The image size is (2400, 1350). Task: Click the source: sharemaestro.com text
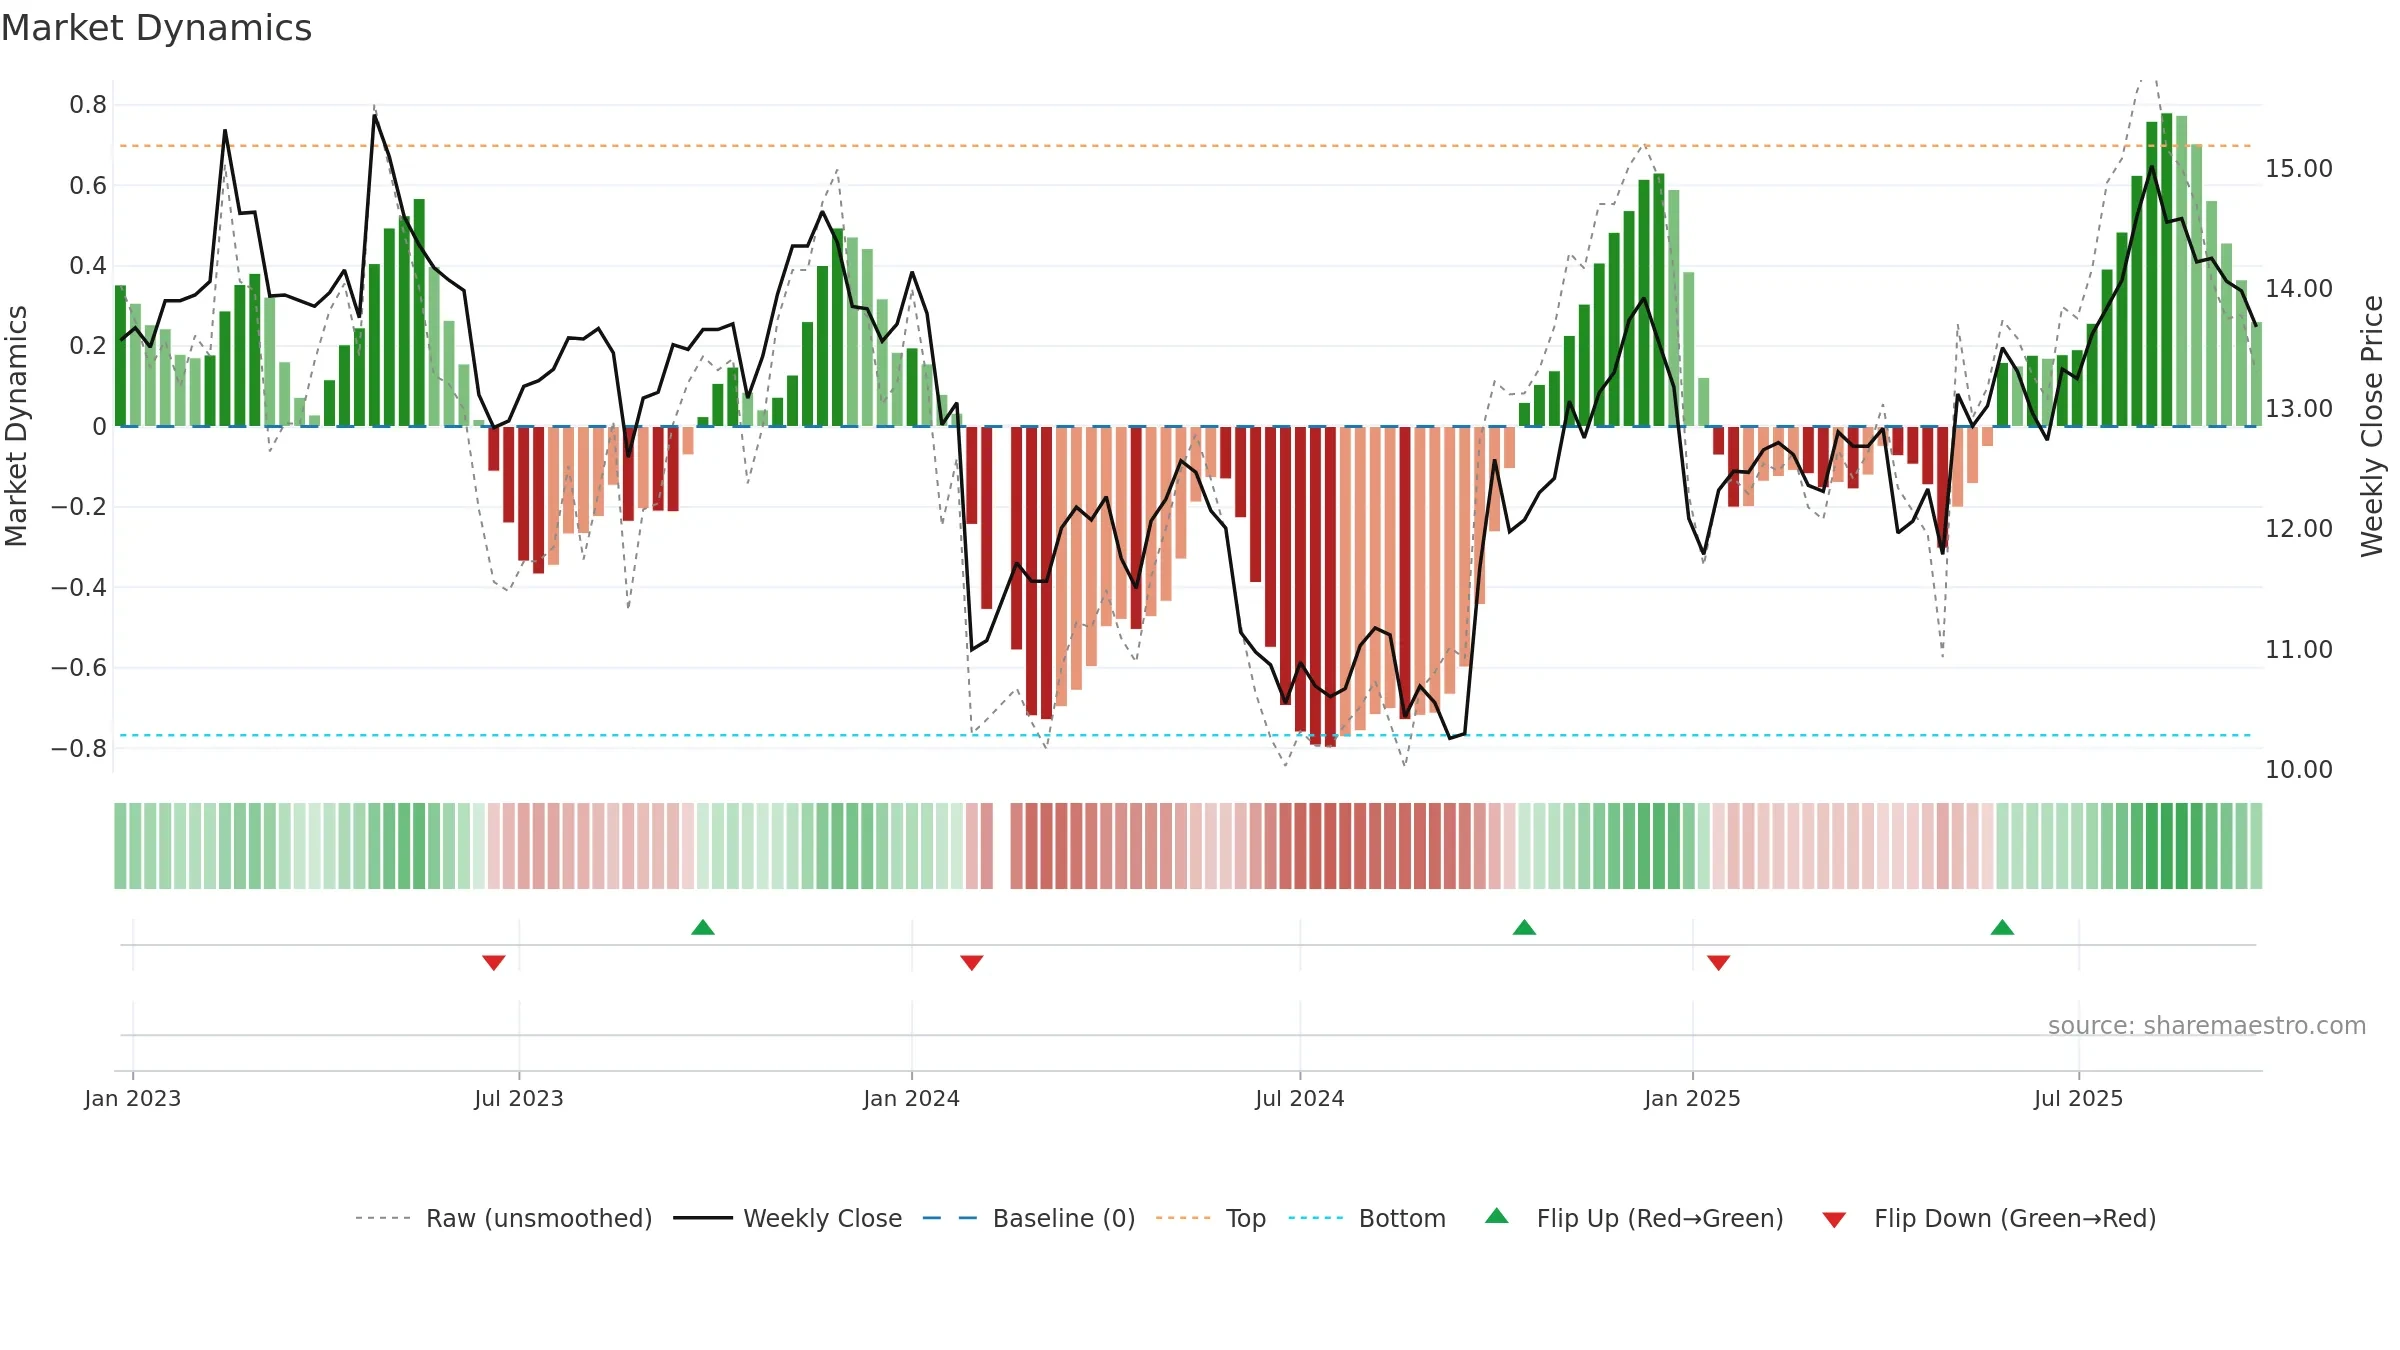coord(2207,1025)
